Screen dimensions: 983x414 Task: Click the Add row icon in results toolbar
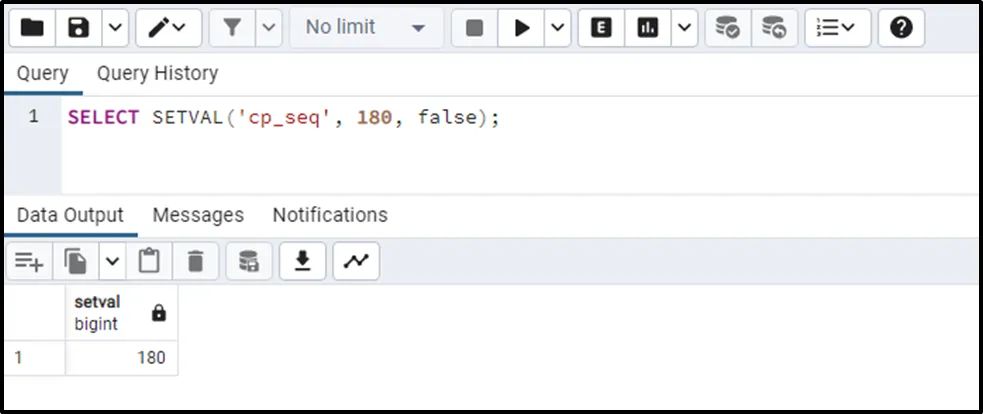[x=28, y=261]
